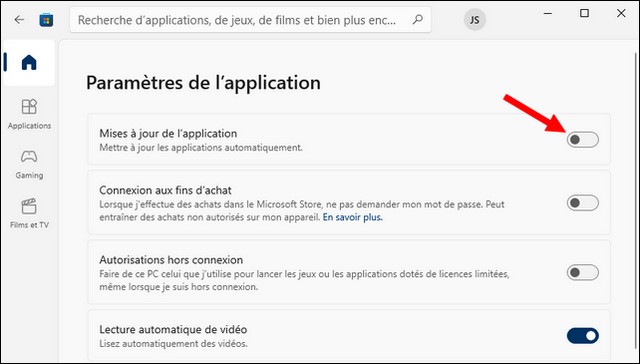Turn on Autorisations hors connexion switch
Screen dimensions: 640x364
(582, 272)
